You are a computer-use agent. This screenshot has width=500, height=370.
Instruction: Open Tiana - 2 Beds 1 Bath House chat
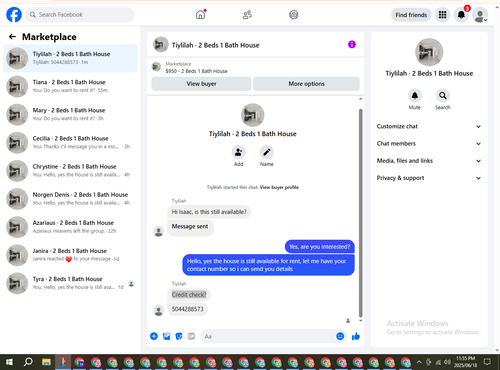(70, 86)
